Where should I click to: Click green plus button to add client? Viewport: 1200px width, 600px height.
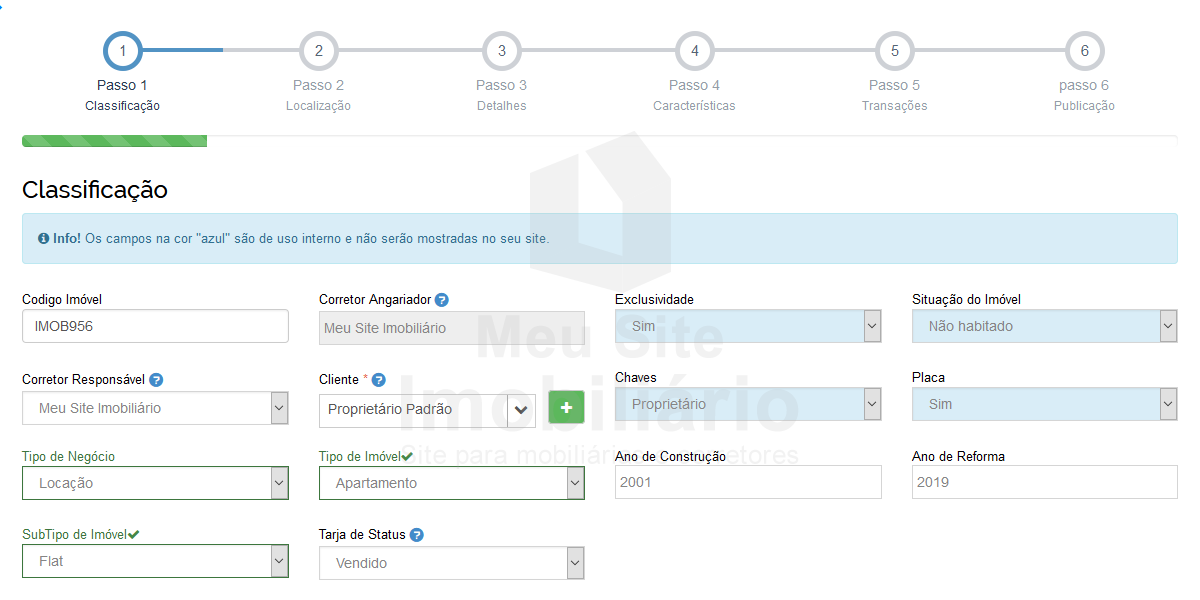(566, 408)
